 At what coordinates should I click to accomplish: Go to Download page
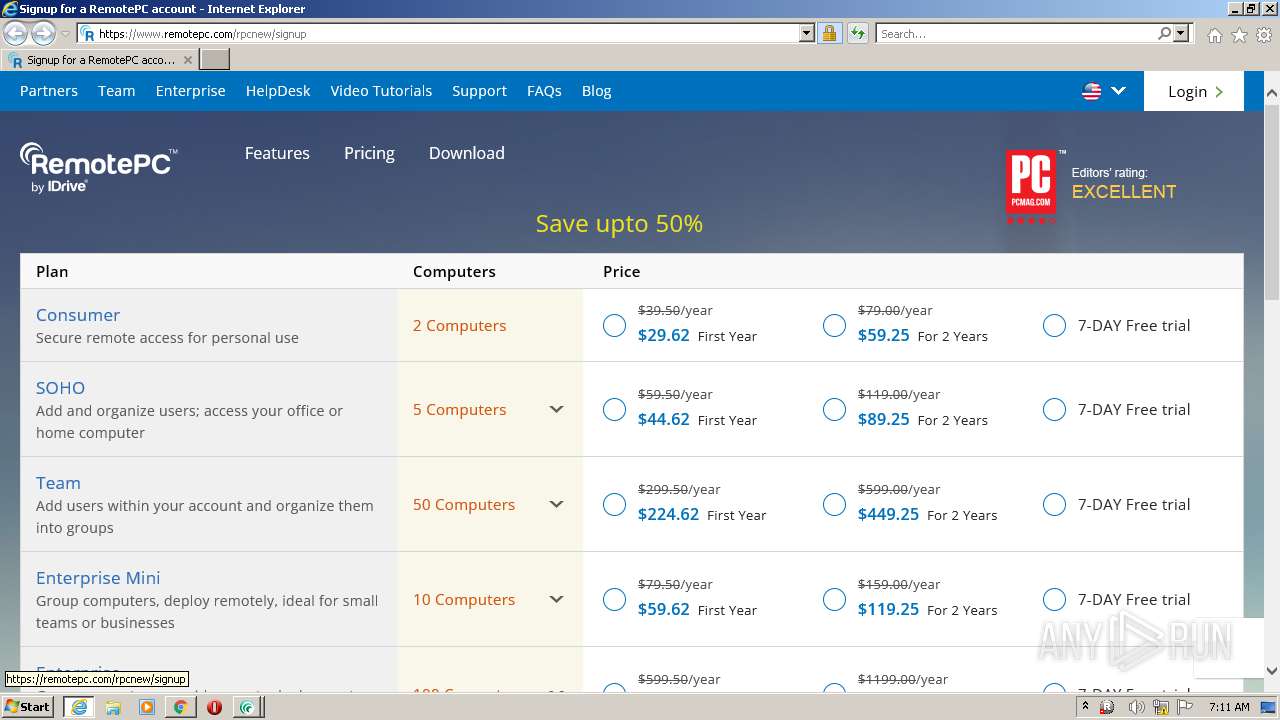point(466,153)
